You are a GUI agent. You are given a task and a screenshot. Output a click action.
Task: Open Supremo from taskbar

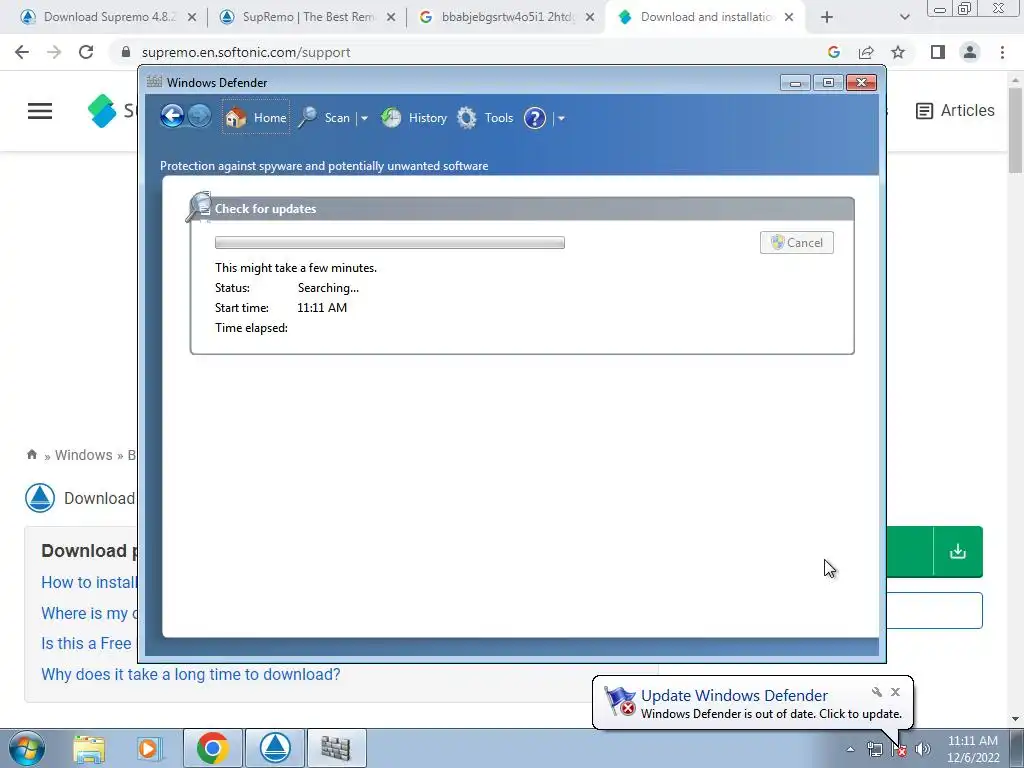(275, 748)
